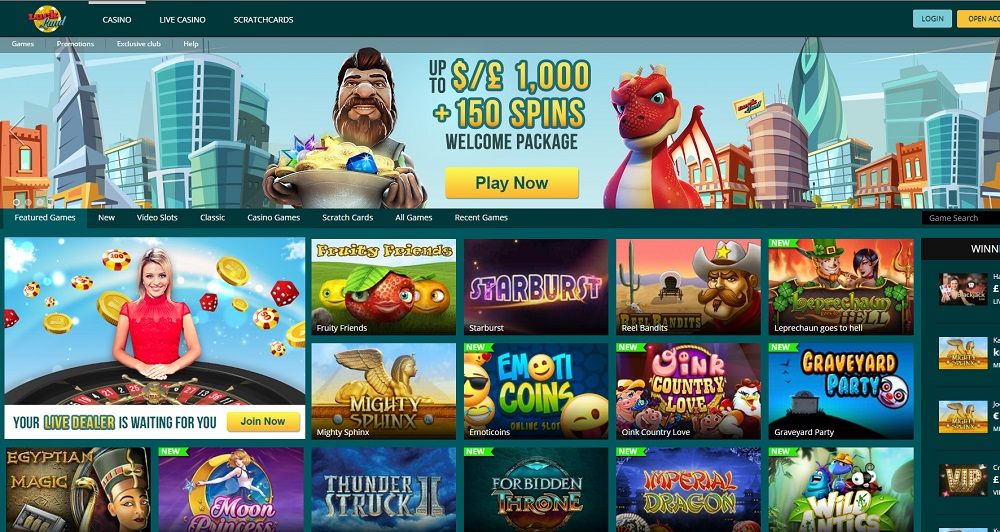Open Reel Bandits game tile

[x=688, y=287]
